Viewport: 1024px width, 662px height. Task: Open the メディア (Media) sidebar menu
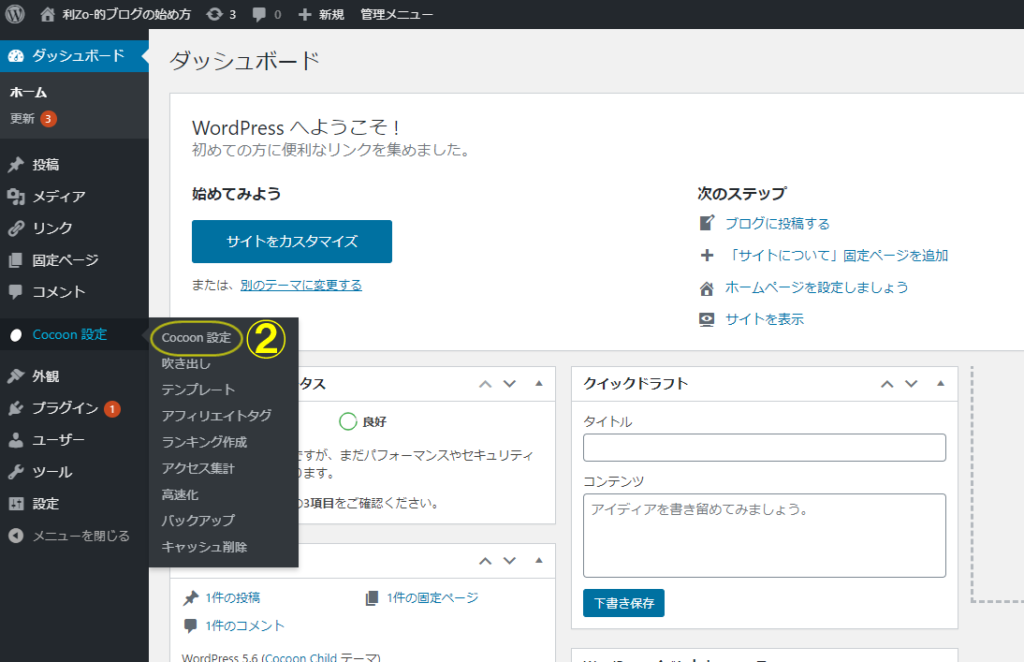point(58,197)
